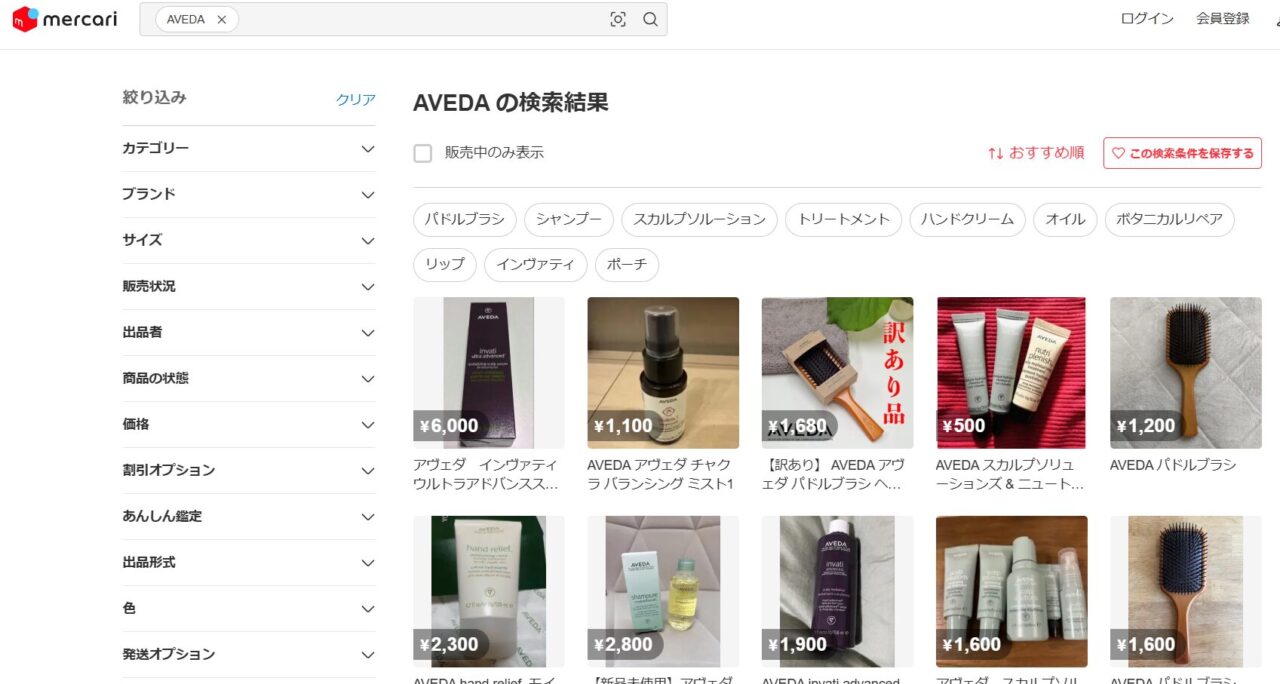
Task: Expand the あんしん鑑定 filter
Action: pyautogui.click(x=249, y=516)
